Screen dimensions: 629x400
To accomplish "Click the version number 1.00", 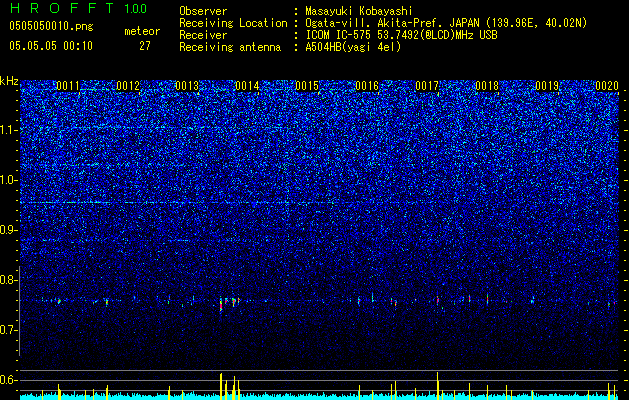I will 136,8.
